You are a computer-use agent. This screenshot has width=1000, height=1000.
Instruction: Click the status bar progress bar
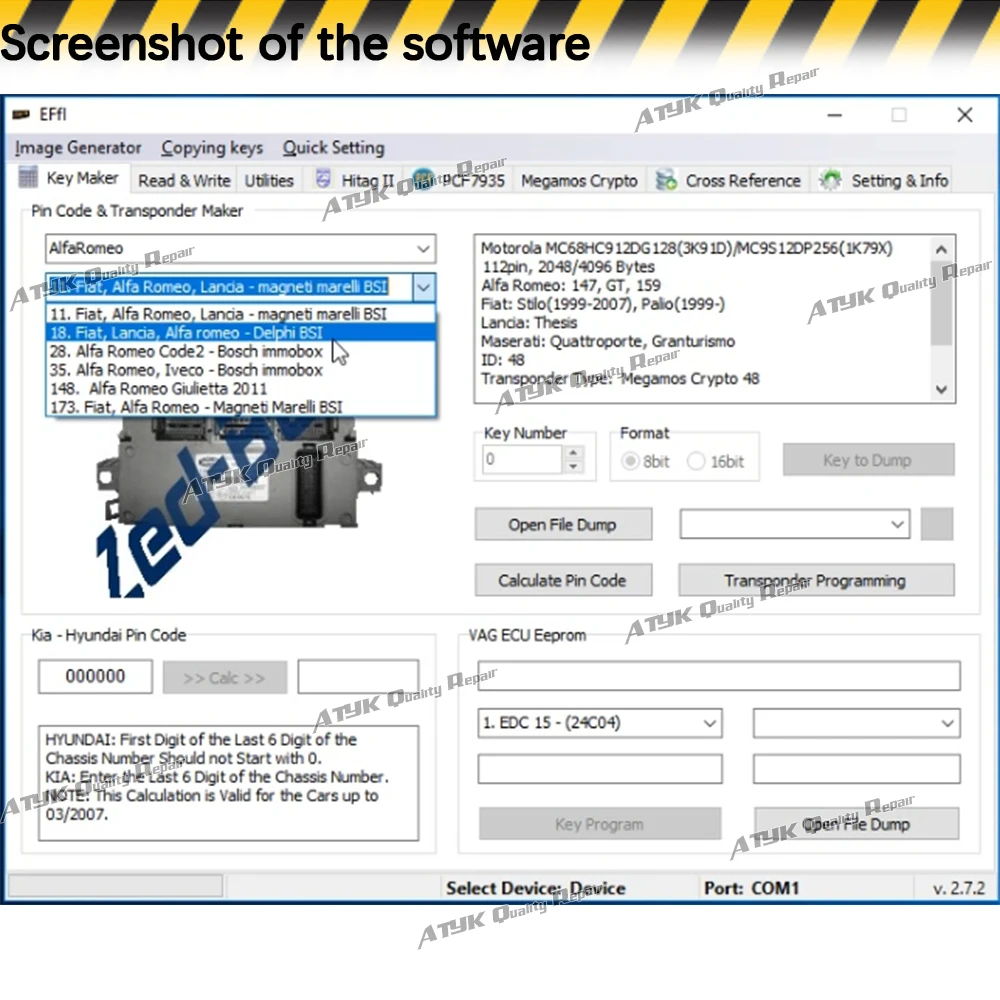[x=115, y=886]
